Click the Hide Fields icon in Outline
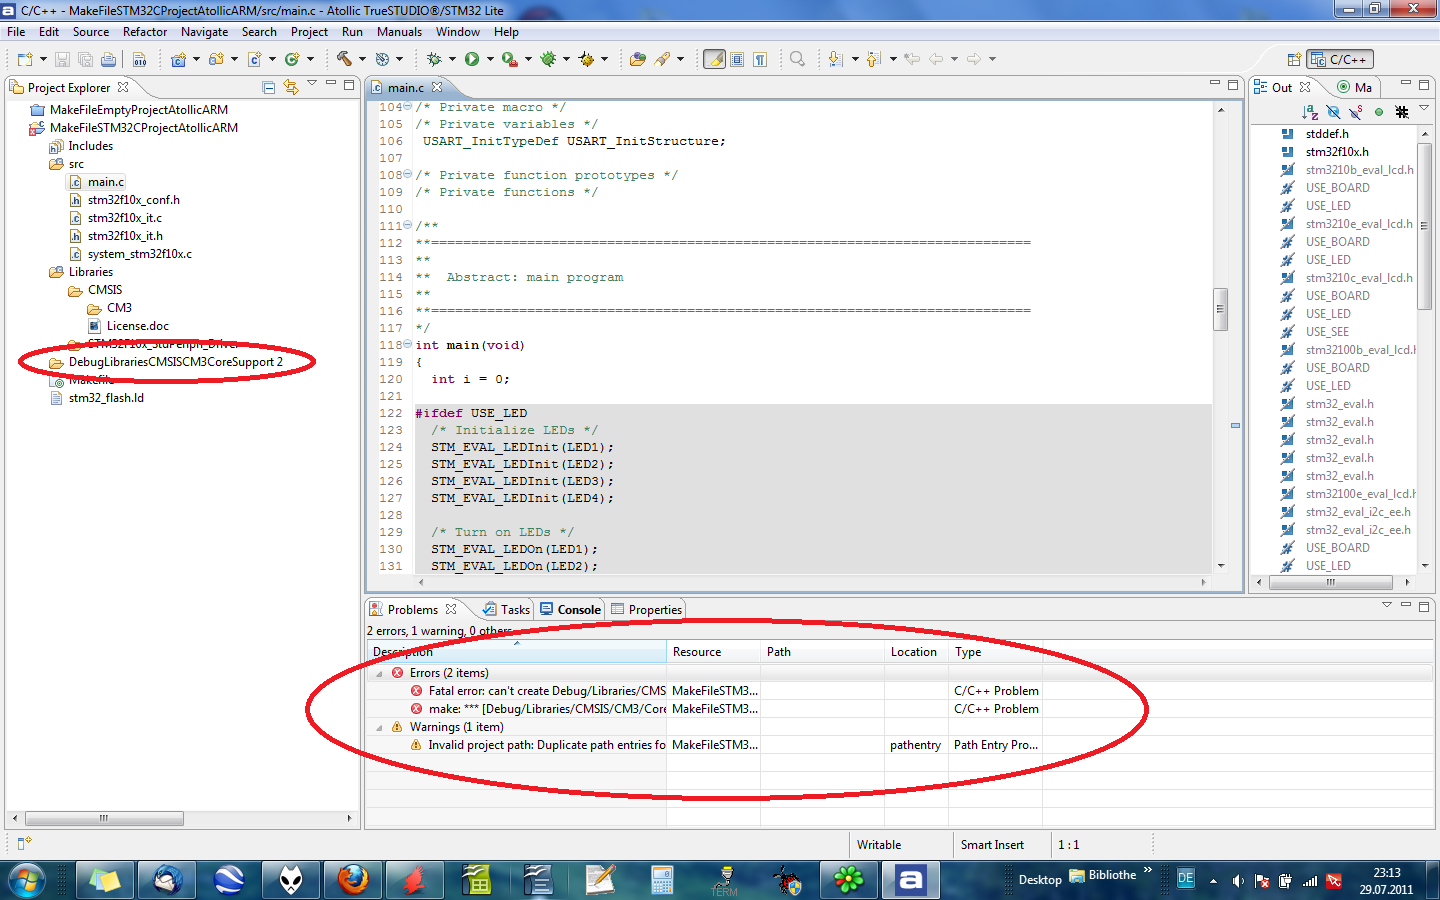 [x=1333, y=112]
